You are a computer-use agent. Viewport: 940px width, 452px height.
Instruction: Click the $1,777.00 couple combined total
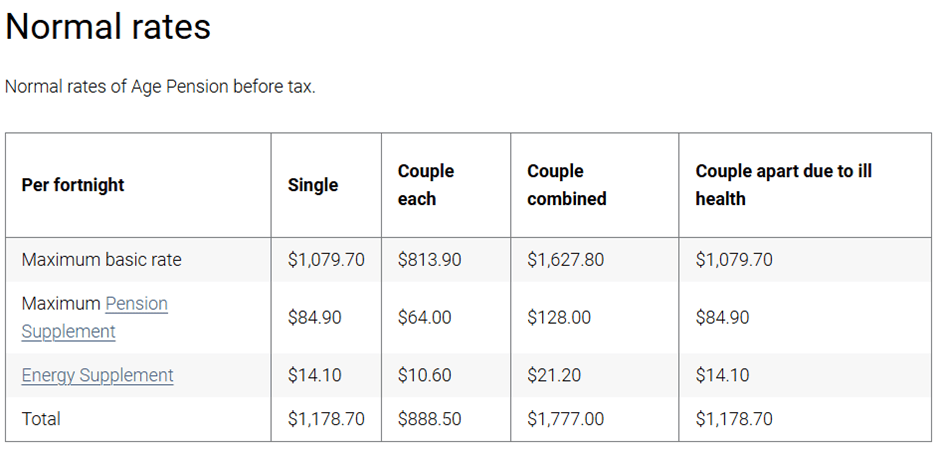pyautogui.click(x=565, y=419)
